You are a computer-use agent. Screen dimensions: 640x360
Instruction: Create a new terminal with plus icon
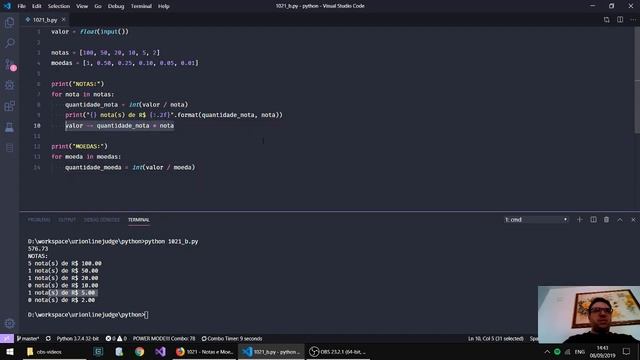coord(580,220)
